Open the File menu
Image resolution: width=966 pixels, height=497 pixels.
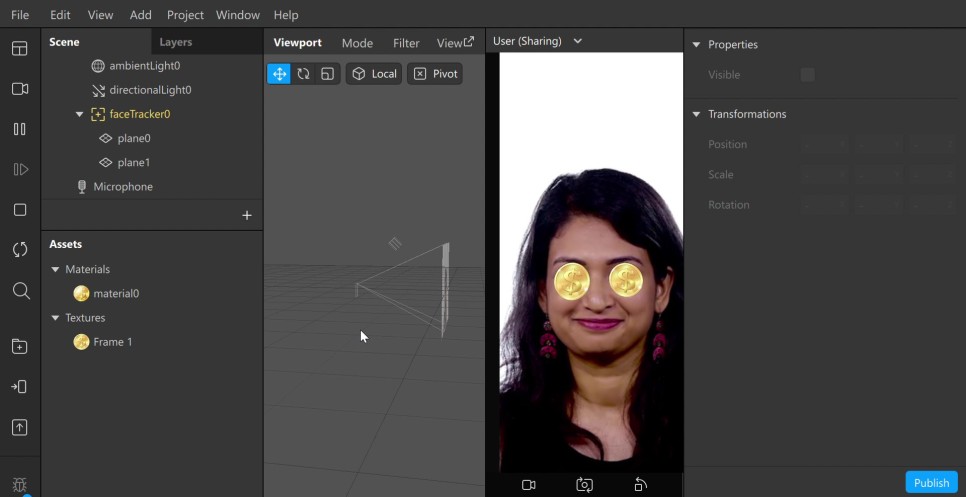coord(20,15)
